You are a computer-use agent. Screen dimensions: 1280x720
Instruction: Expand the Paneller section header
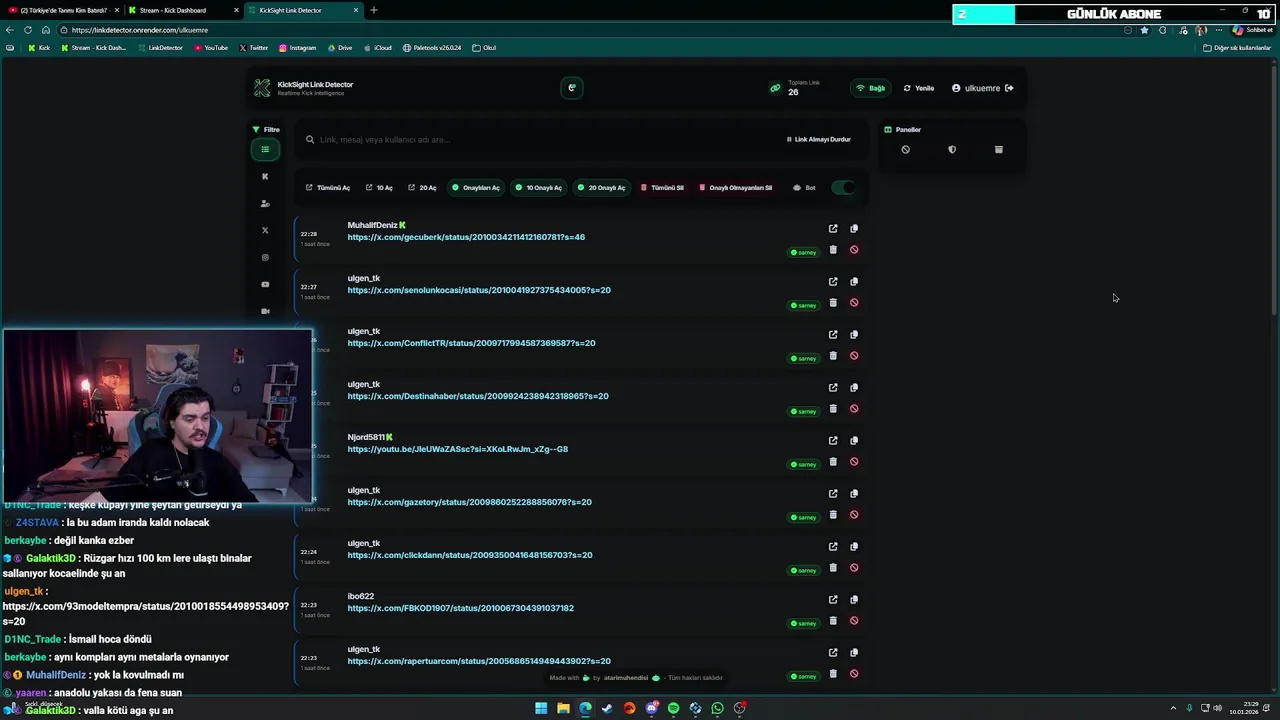coord(903,130)
